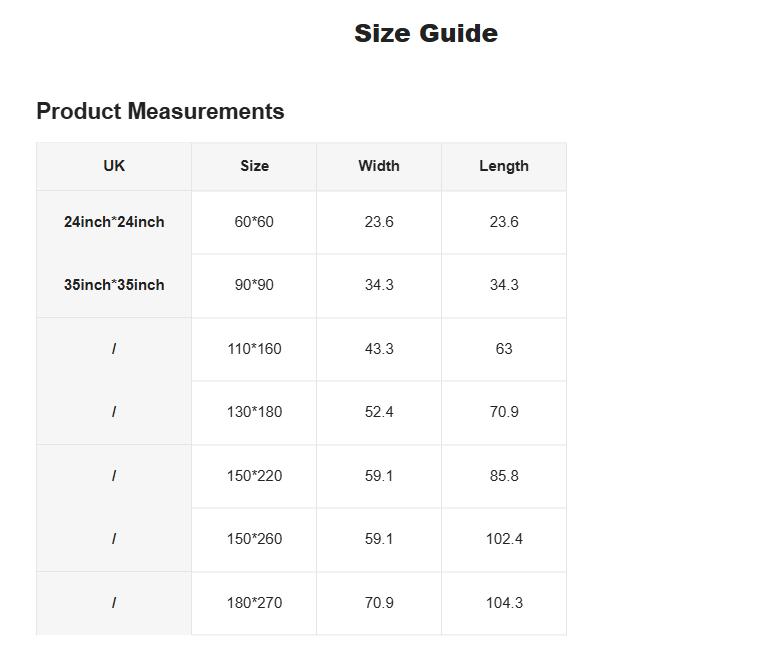Click the 130*180 size cell
The width and height of the screenshot is (775, 652).
click(254, 412)
